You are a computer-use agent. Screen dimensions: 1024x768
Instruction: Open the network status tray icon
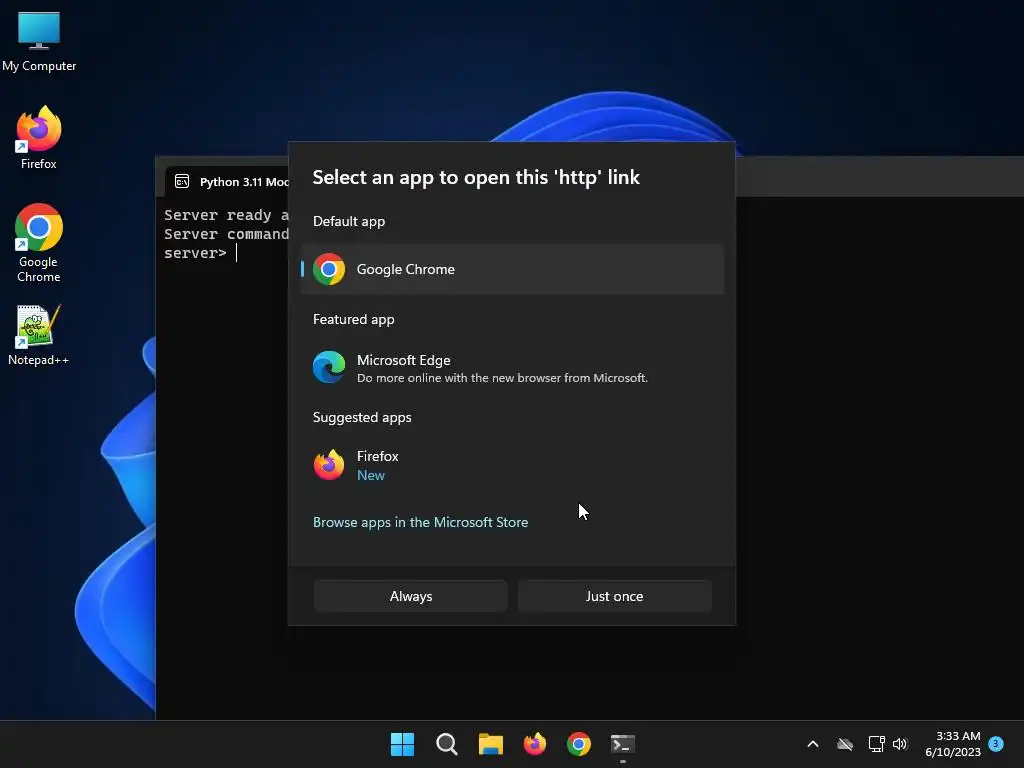pyautogui.click(x=876, y=744)
